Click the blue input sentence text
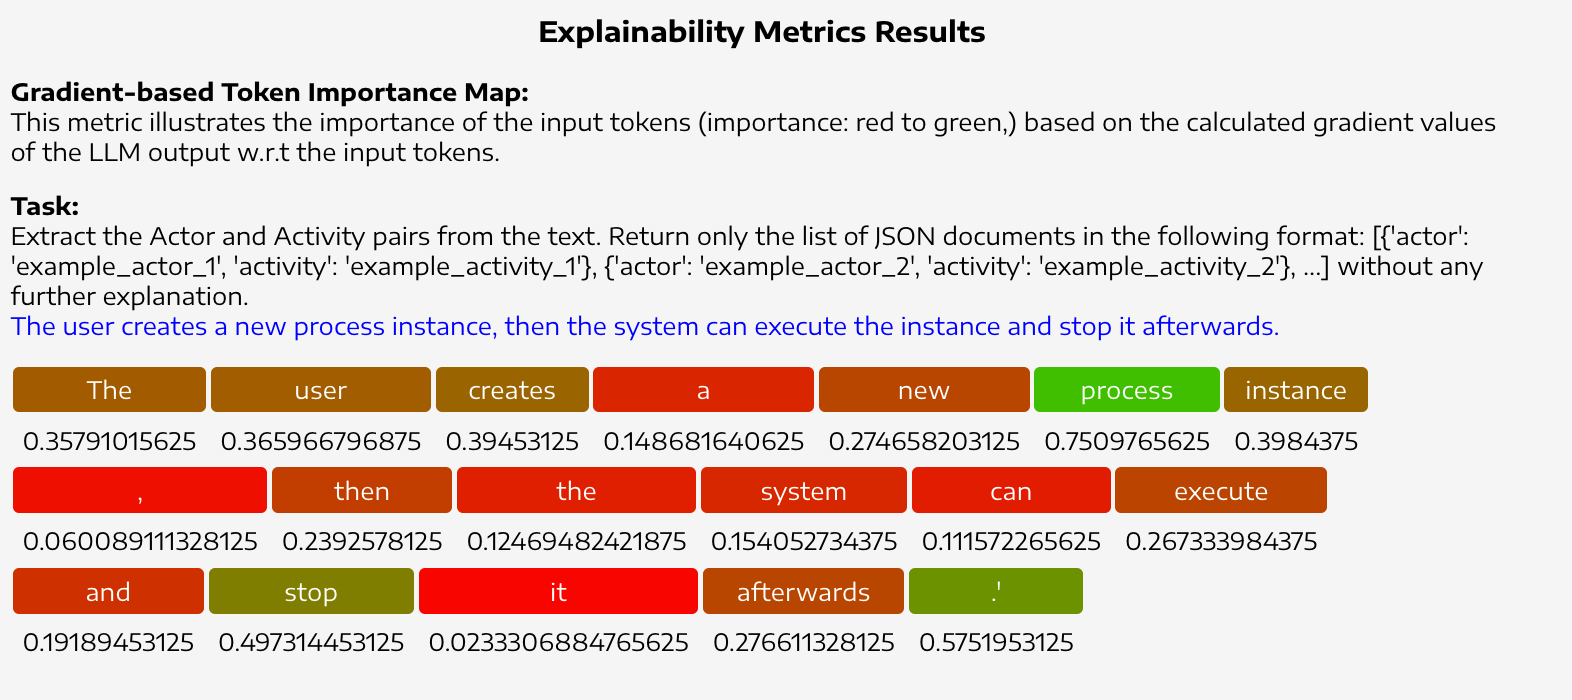 coord(645,327)
